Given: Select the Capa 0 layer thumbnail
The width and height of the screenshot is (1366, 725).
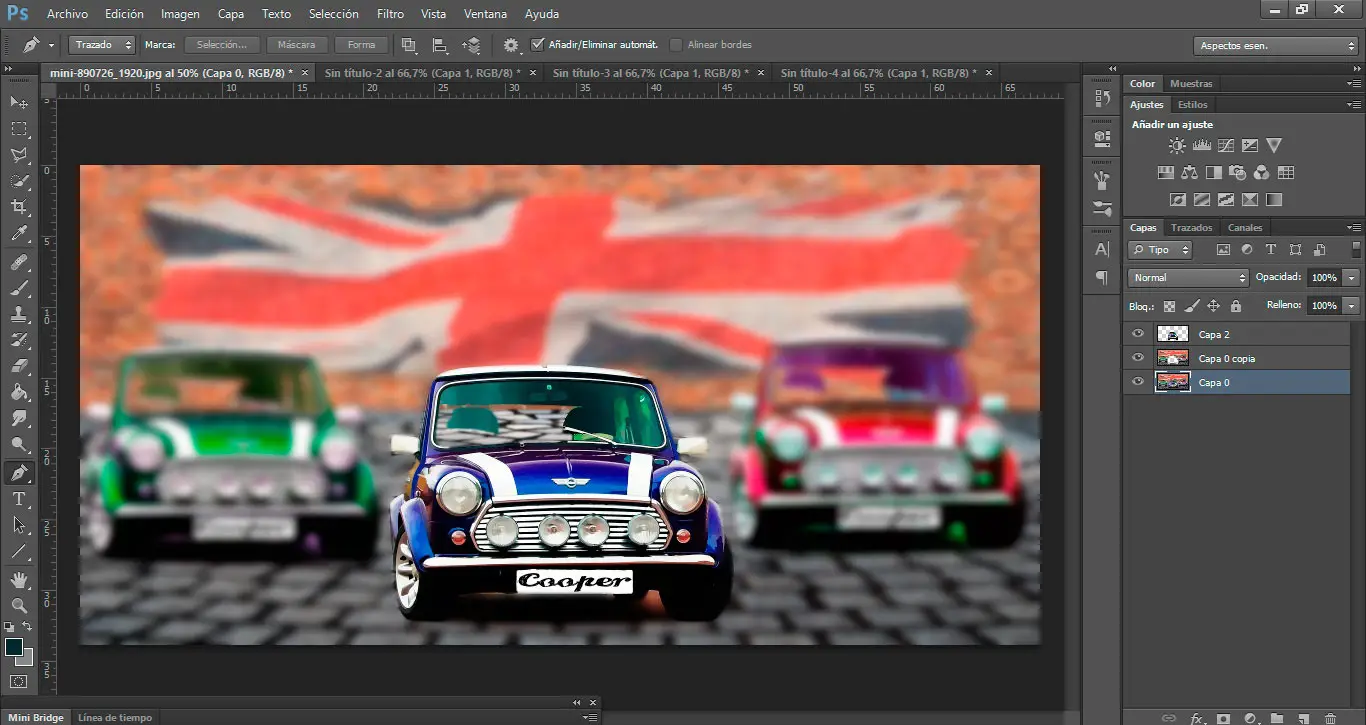Looking at the screenshot, I should click(x=1172, y=382).
